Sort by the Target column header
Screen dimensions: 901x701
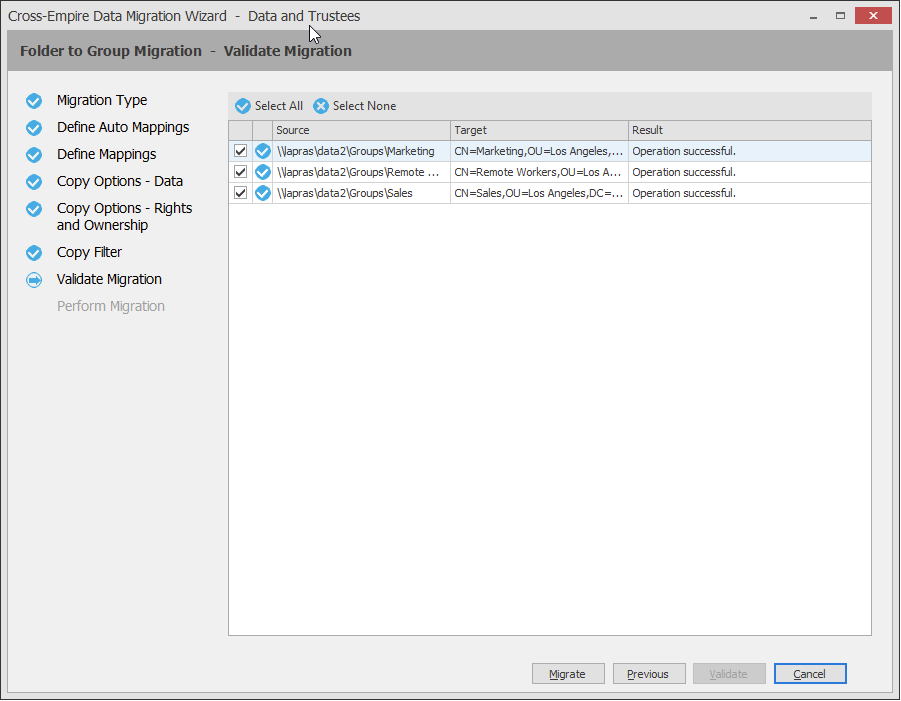coord(539,130)
